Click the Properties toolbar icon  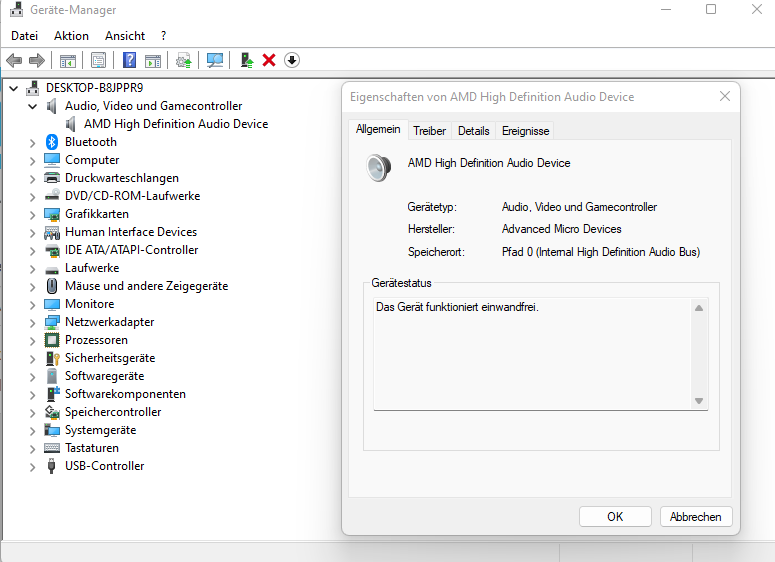point(98,60)
